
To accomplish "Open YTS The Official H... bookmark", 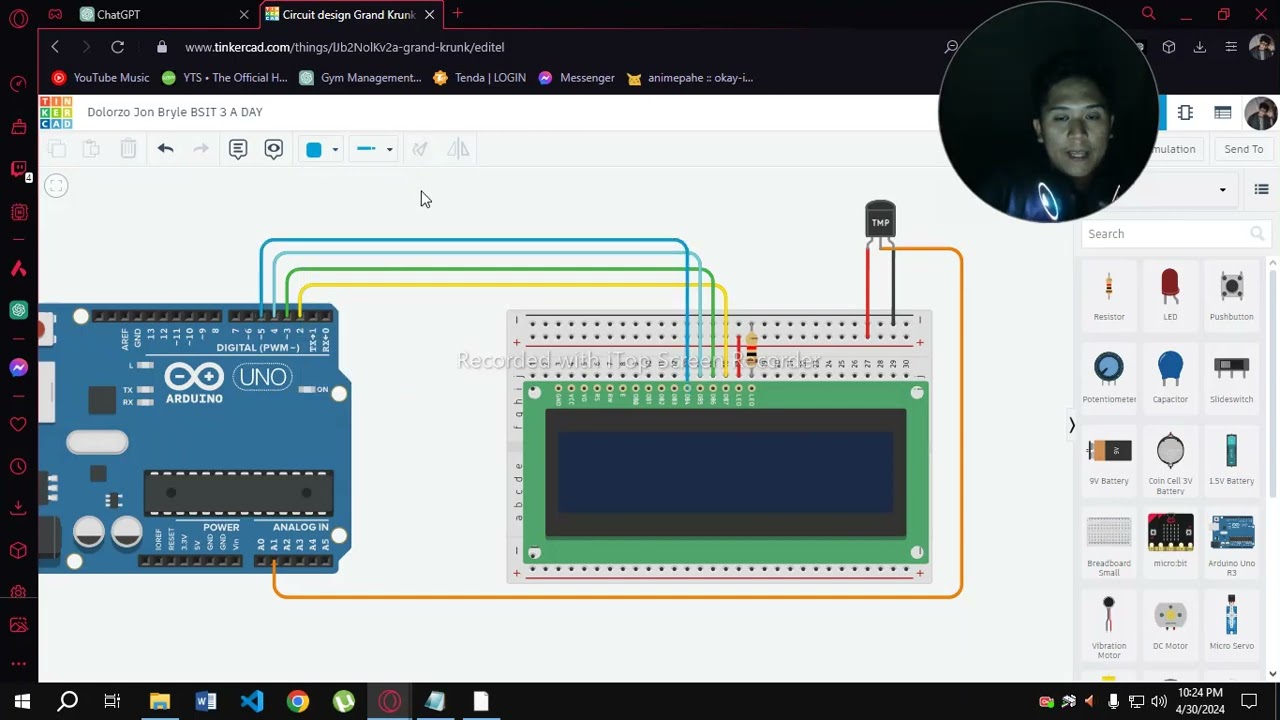I will point(225,78).
